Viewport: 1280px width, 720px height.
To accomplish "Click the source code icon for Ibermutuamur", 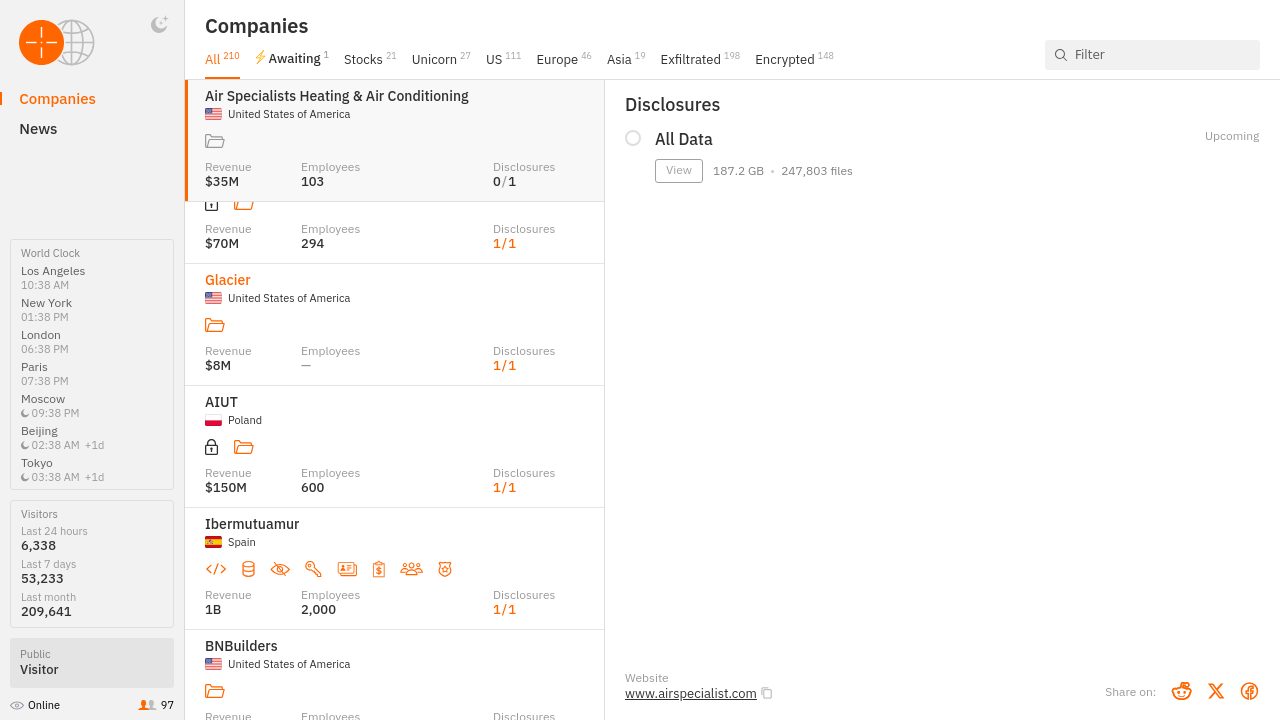I will [215, 569].
